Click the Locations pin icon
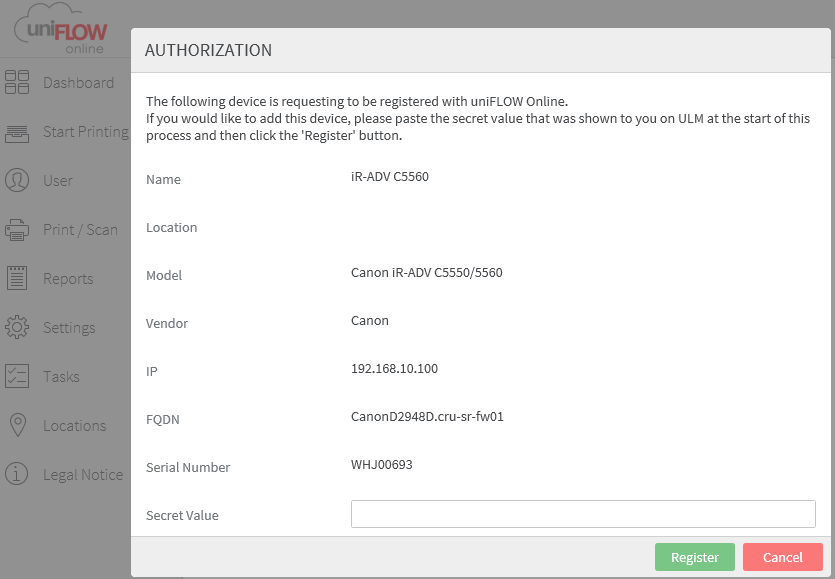835x579 pixels. pyautogui.click(x=17, y=426)
